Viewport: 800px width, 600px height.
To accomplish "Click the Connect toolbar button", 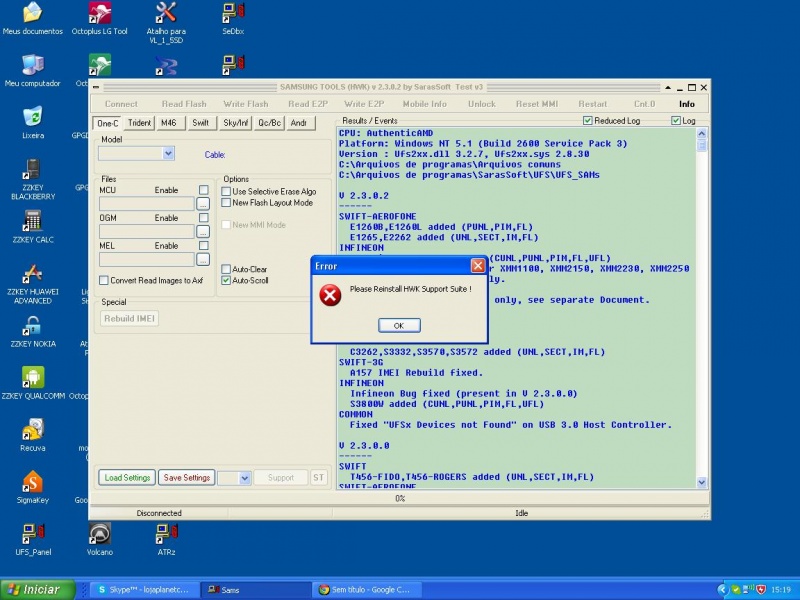I will (x=121, y=104).
